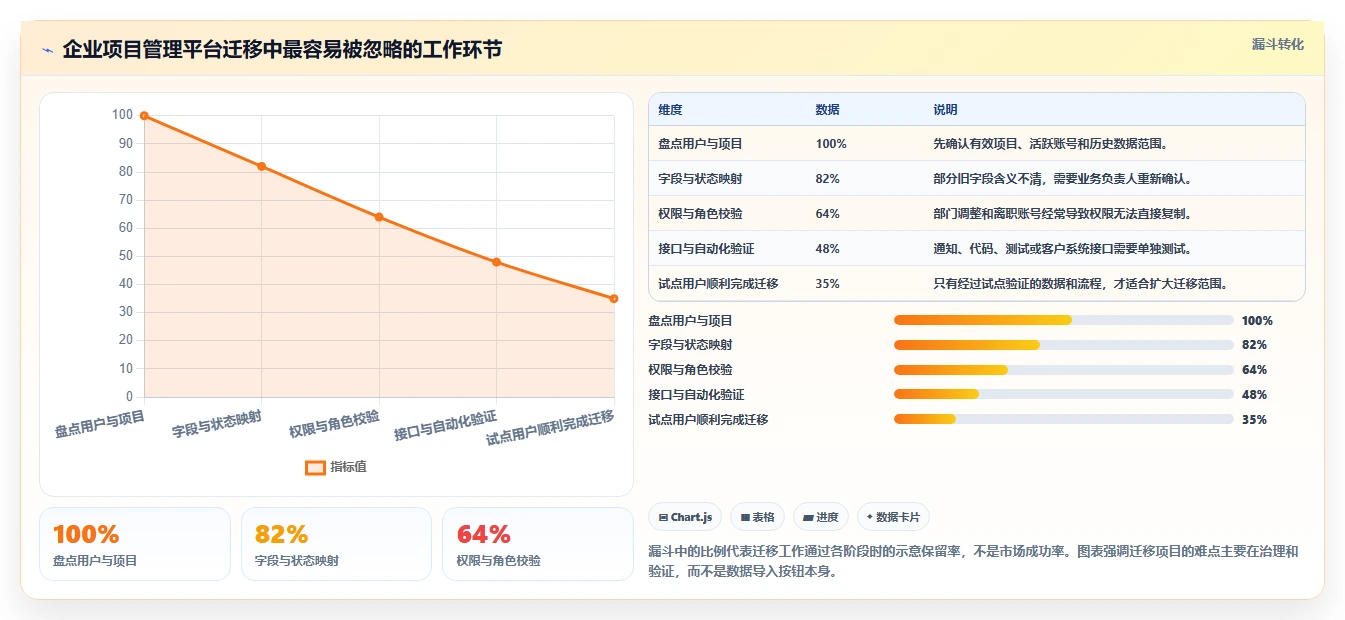The height and width of the screenshot is (620, 1345).
Task: Click the description starting 先确认有效项目
Action: tap(1051, 144)
